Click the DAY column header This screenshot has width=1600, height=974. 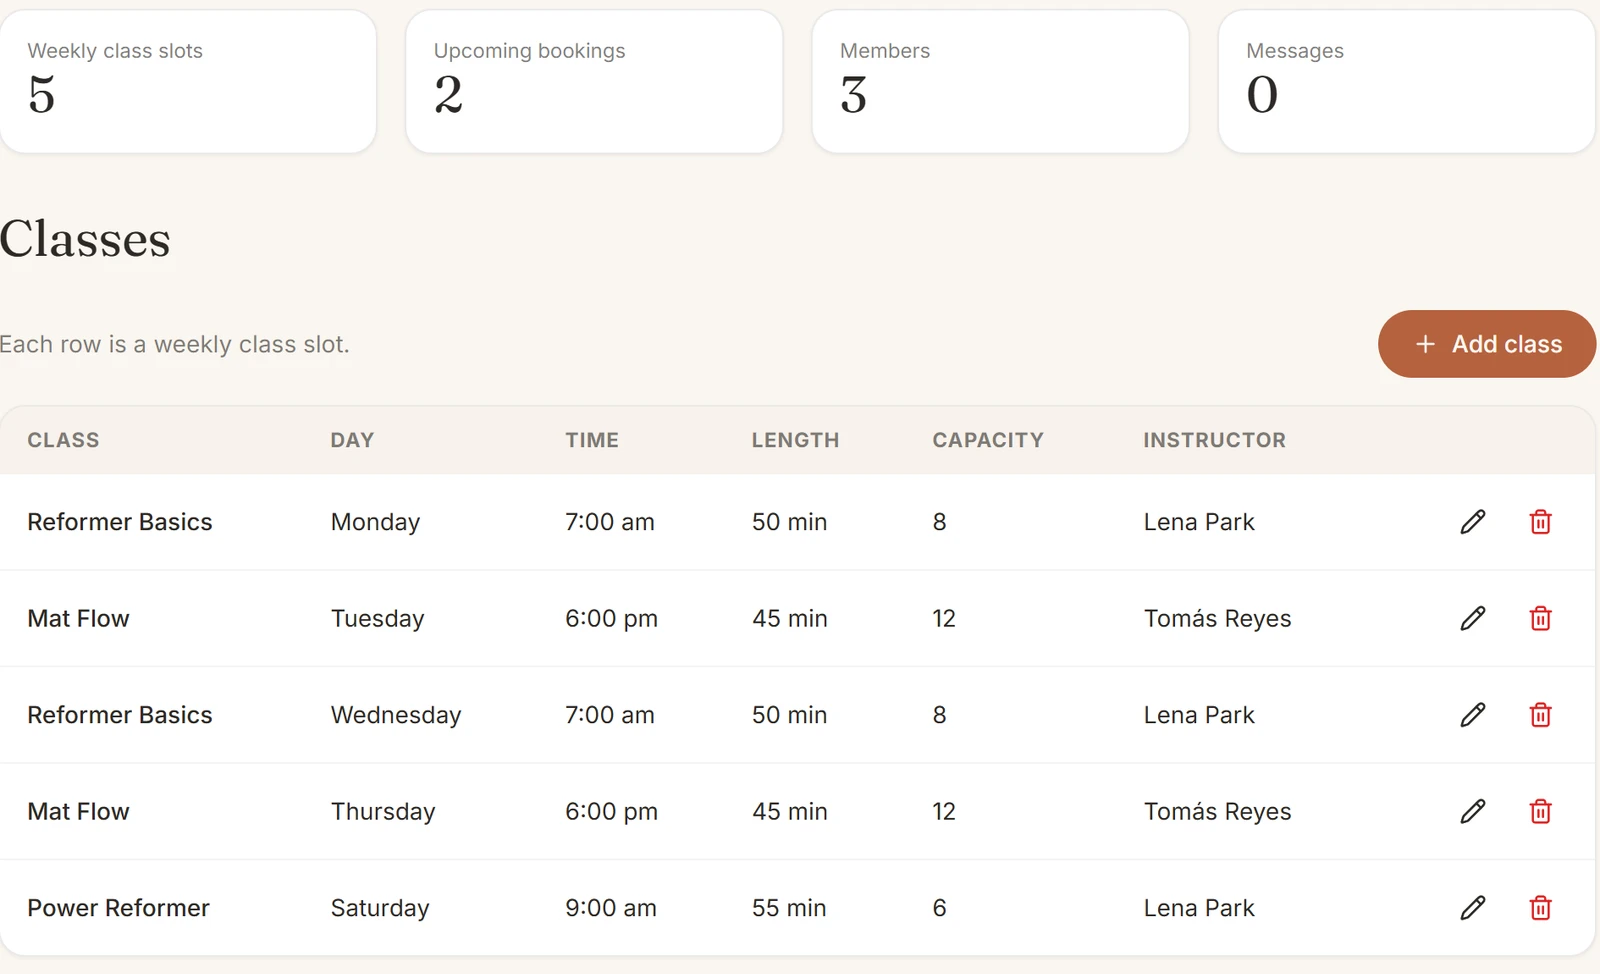(x=352, y=440)
